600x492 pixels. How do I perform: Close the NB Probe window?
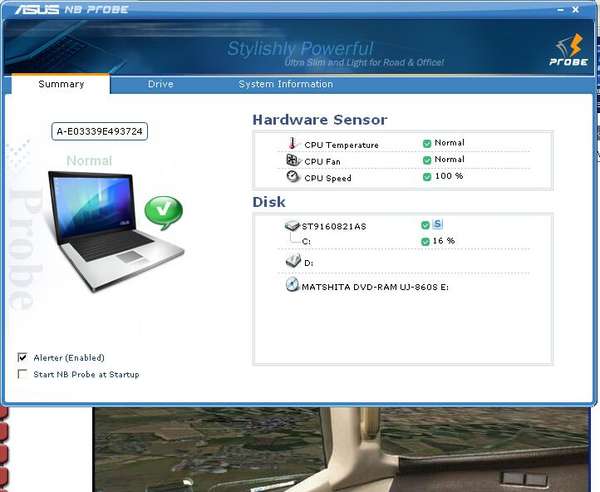pos(576,10)
